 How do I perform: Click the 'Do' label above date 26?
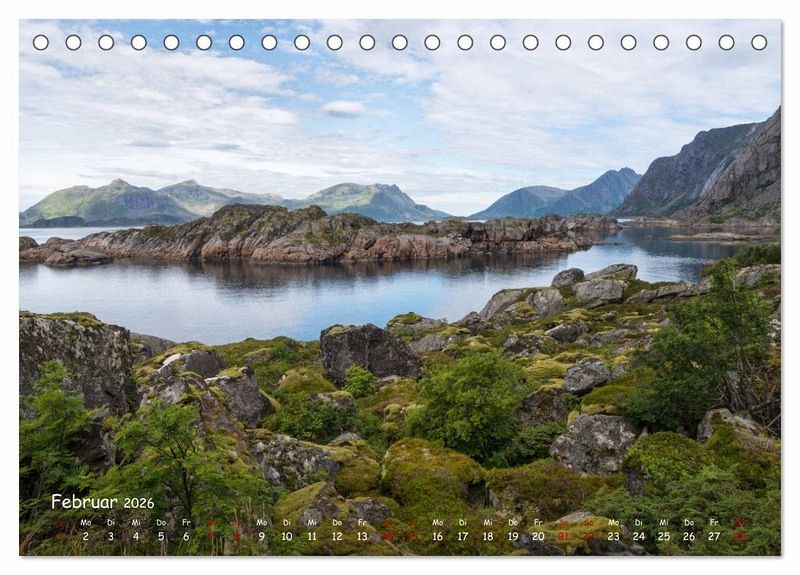(x=689, y=522)
